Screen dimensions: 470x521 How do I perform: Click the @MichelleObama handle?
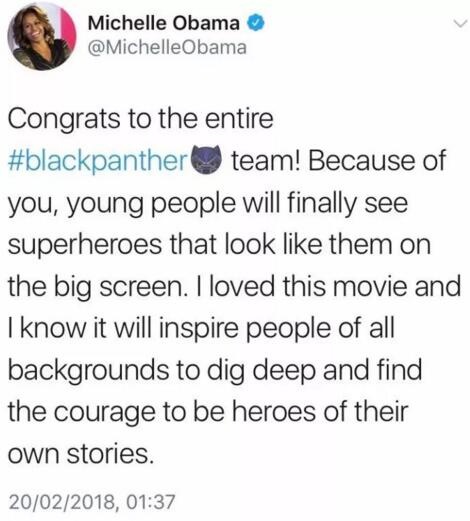pos(167,47)
